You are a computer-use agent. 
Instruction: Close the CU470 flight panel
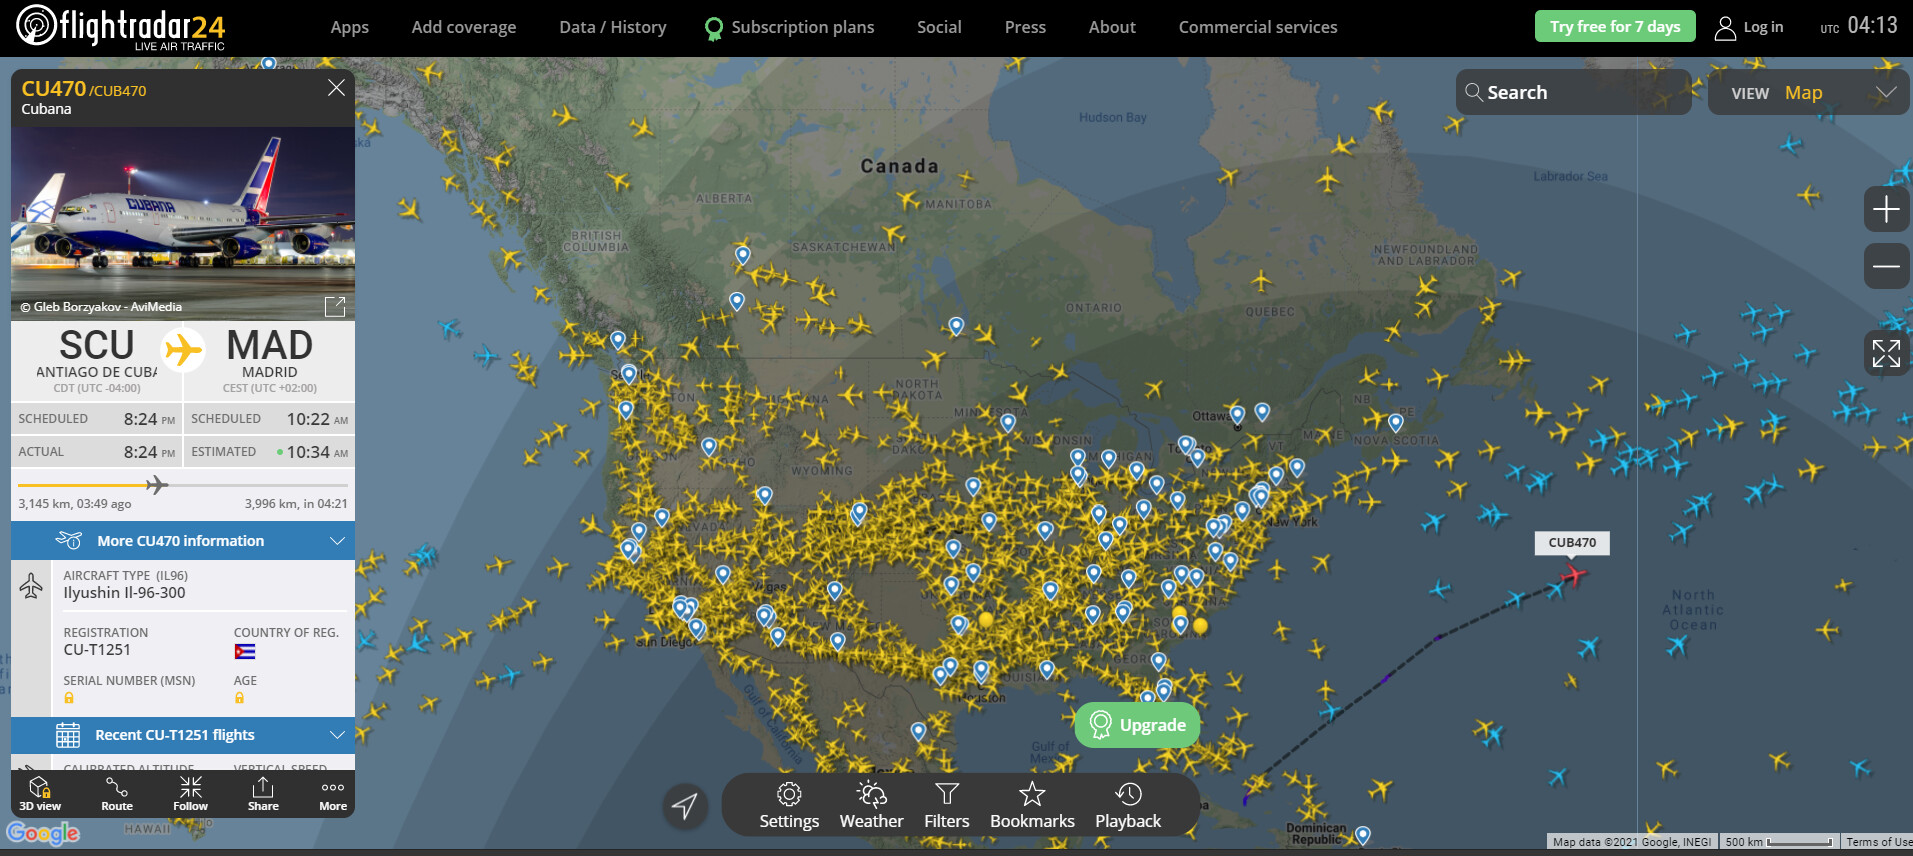[336, 88]
